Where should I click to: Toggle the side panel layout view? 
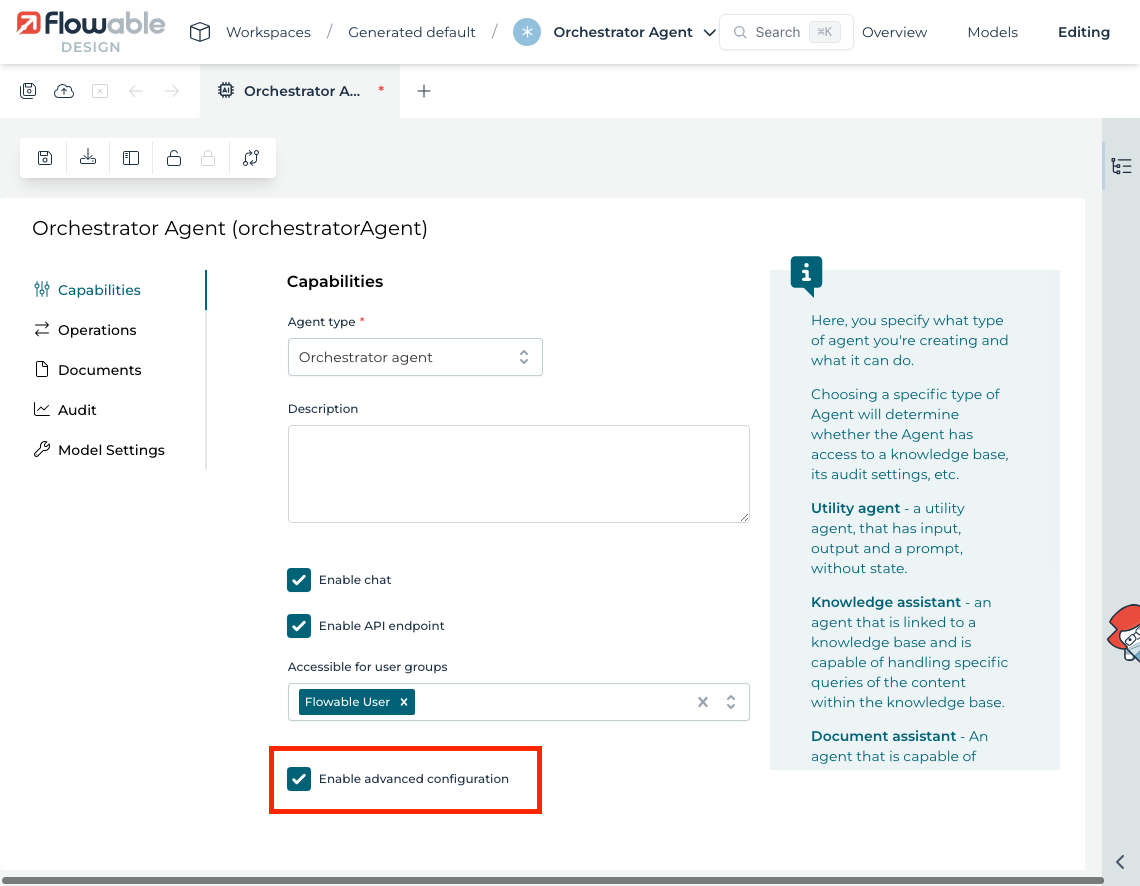coord(130,157)
